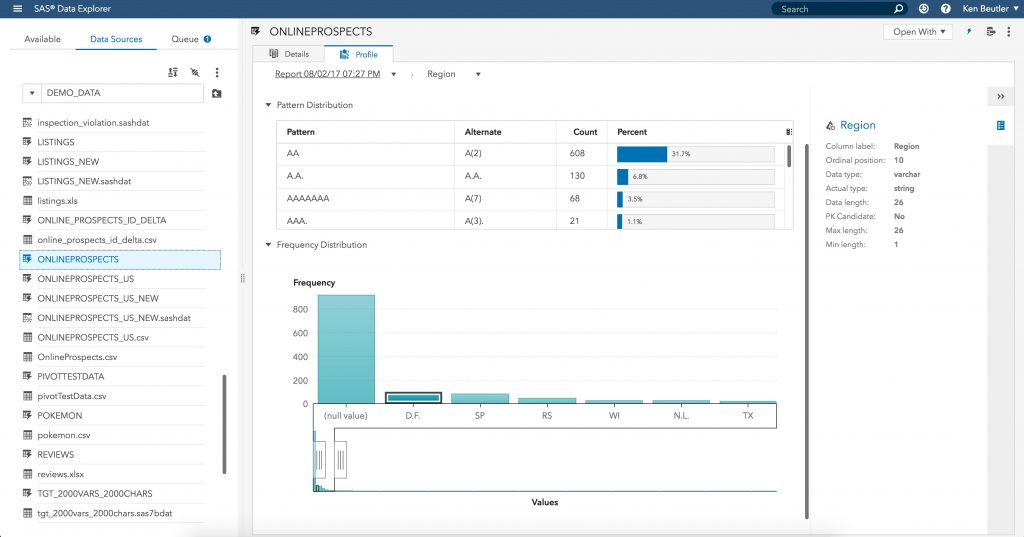Open the help question mark icon

pyautogui.click(x=945, y=9)
